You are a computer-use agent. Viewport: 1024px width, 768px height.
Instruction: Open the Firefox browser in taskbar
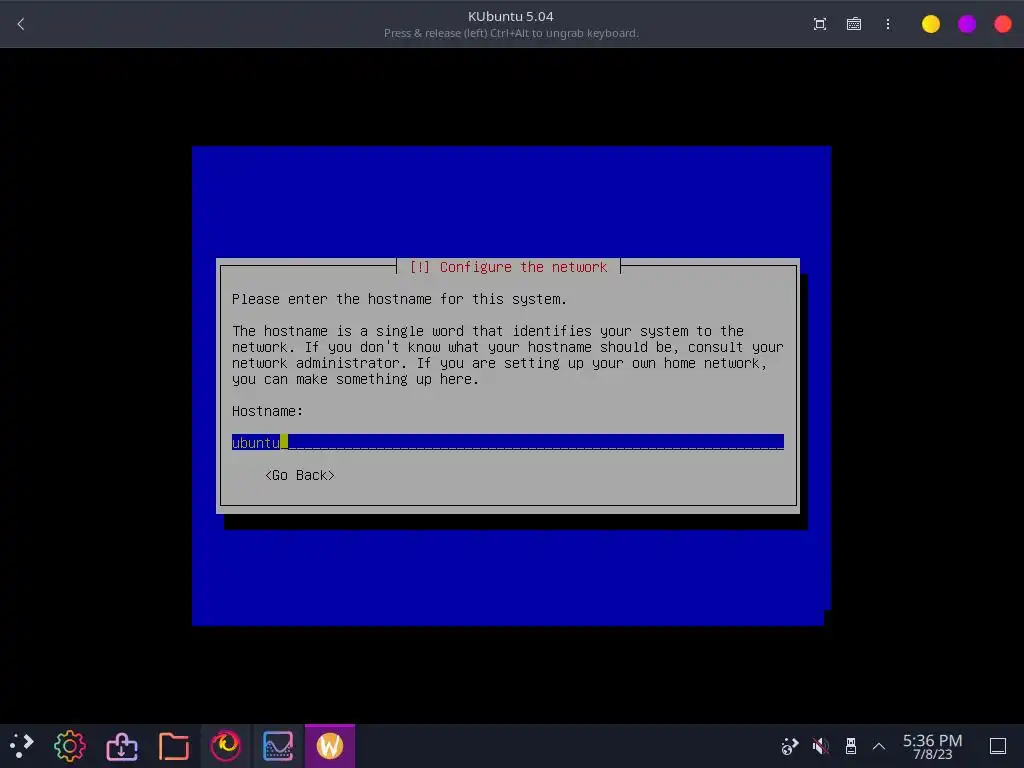225,746
